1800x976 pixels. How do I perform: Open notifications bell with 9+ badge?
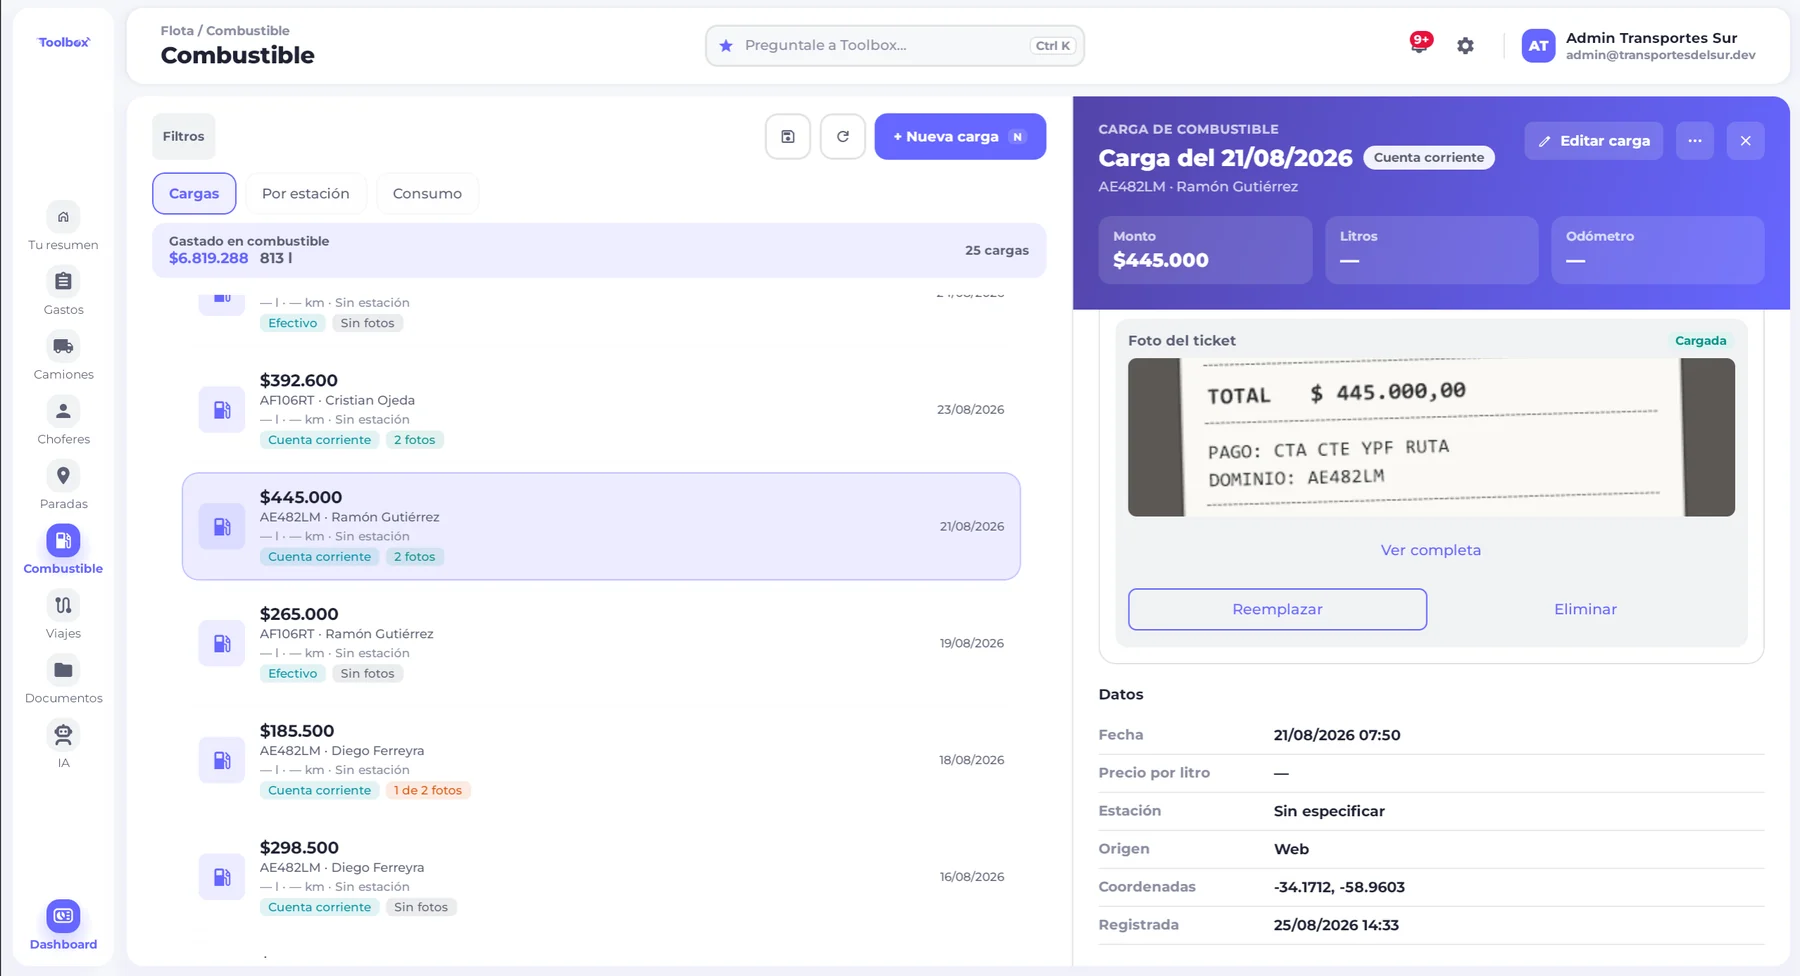tap(1419, 44)
